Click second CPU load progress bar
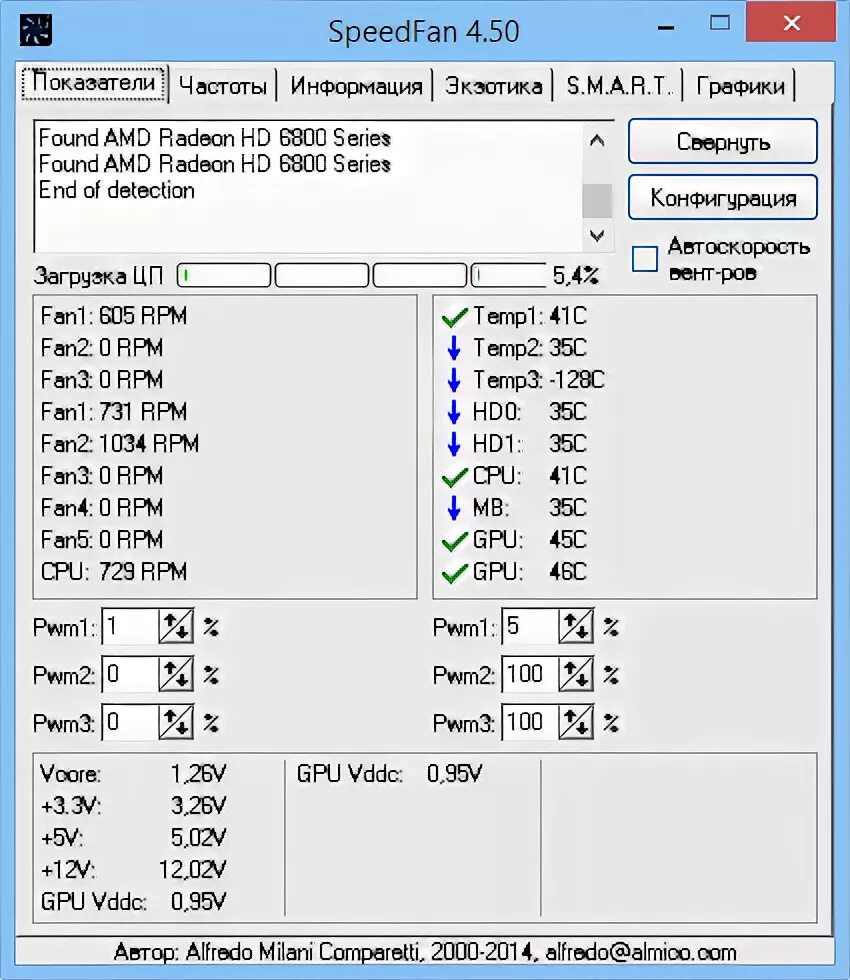This screenshot has height=980, width=850. [x=322, y=275]
